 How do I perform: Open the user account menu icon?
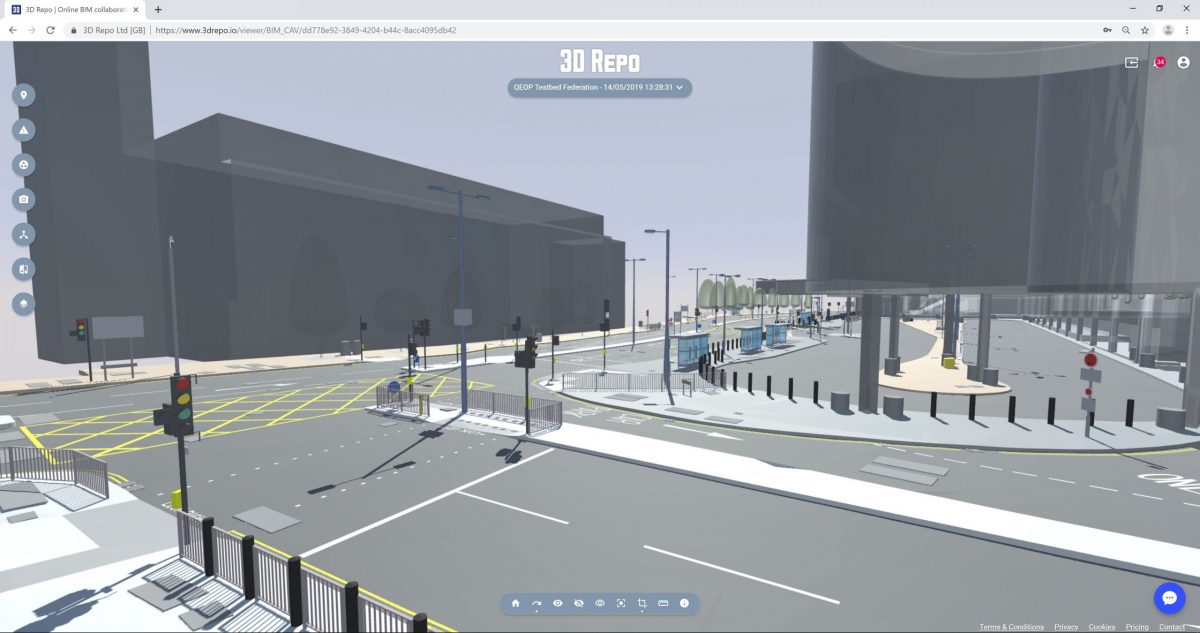click(1184, 62)
